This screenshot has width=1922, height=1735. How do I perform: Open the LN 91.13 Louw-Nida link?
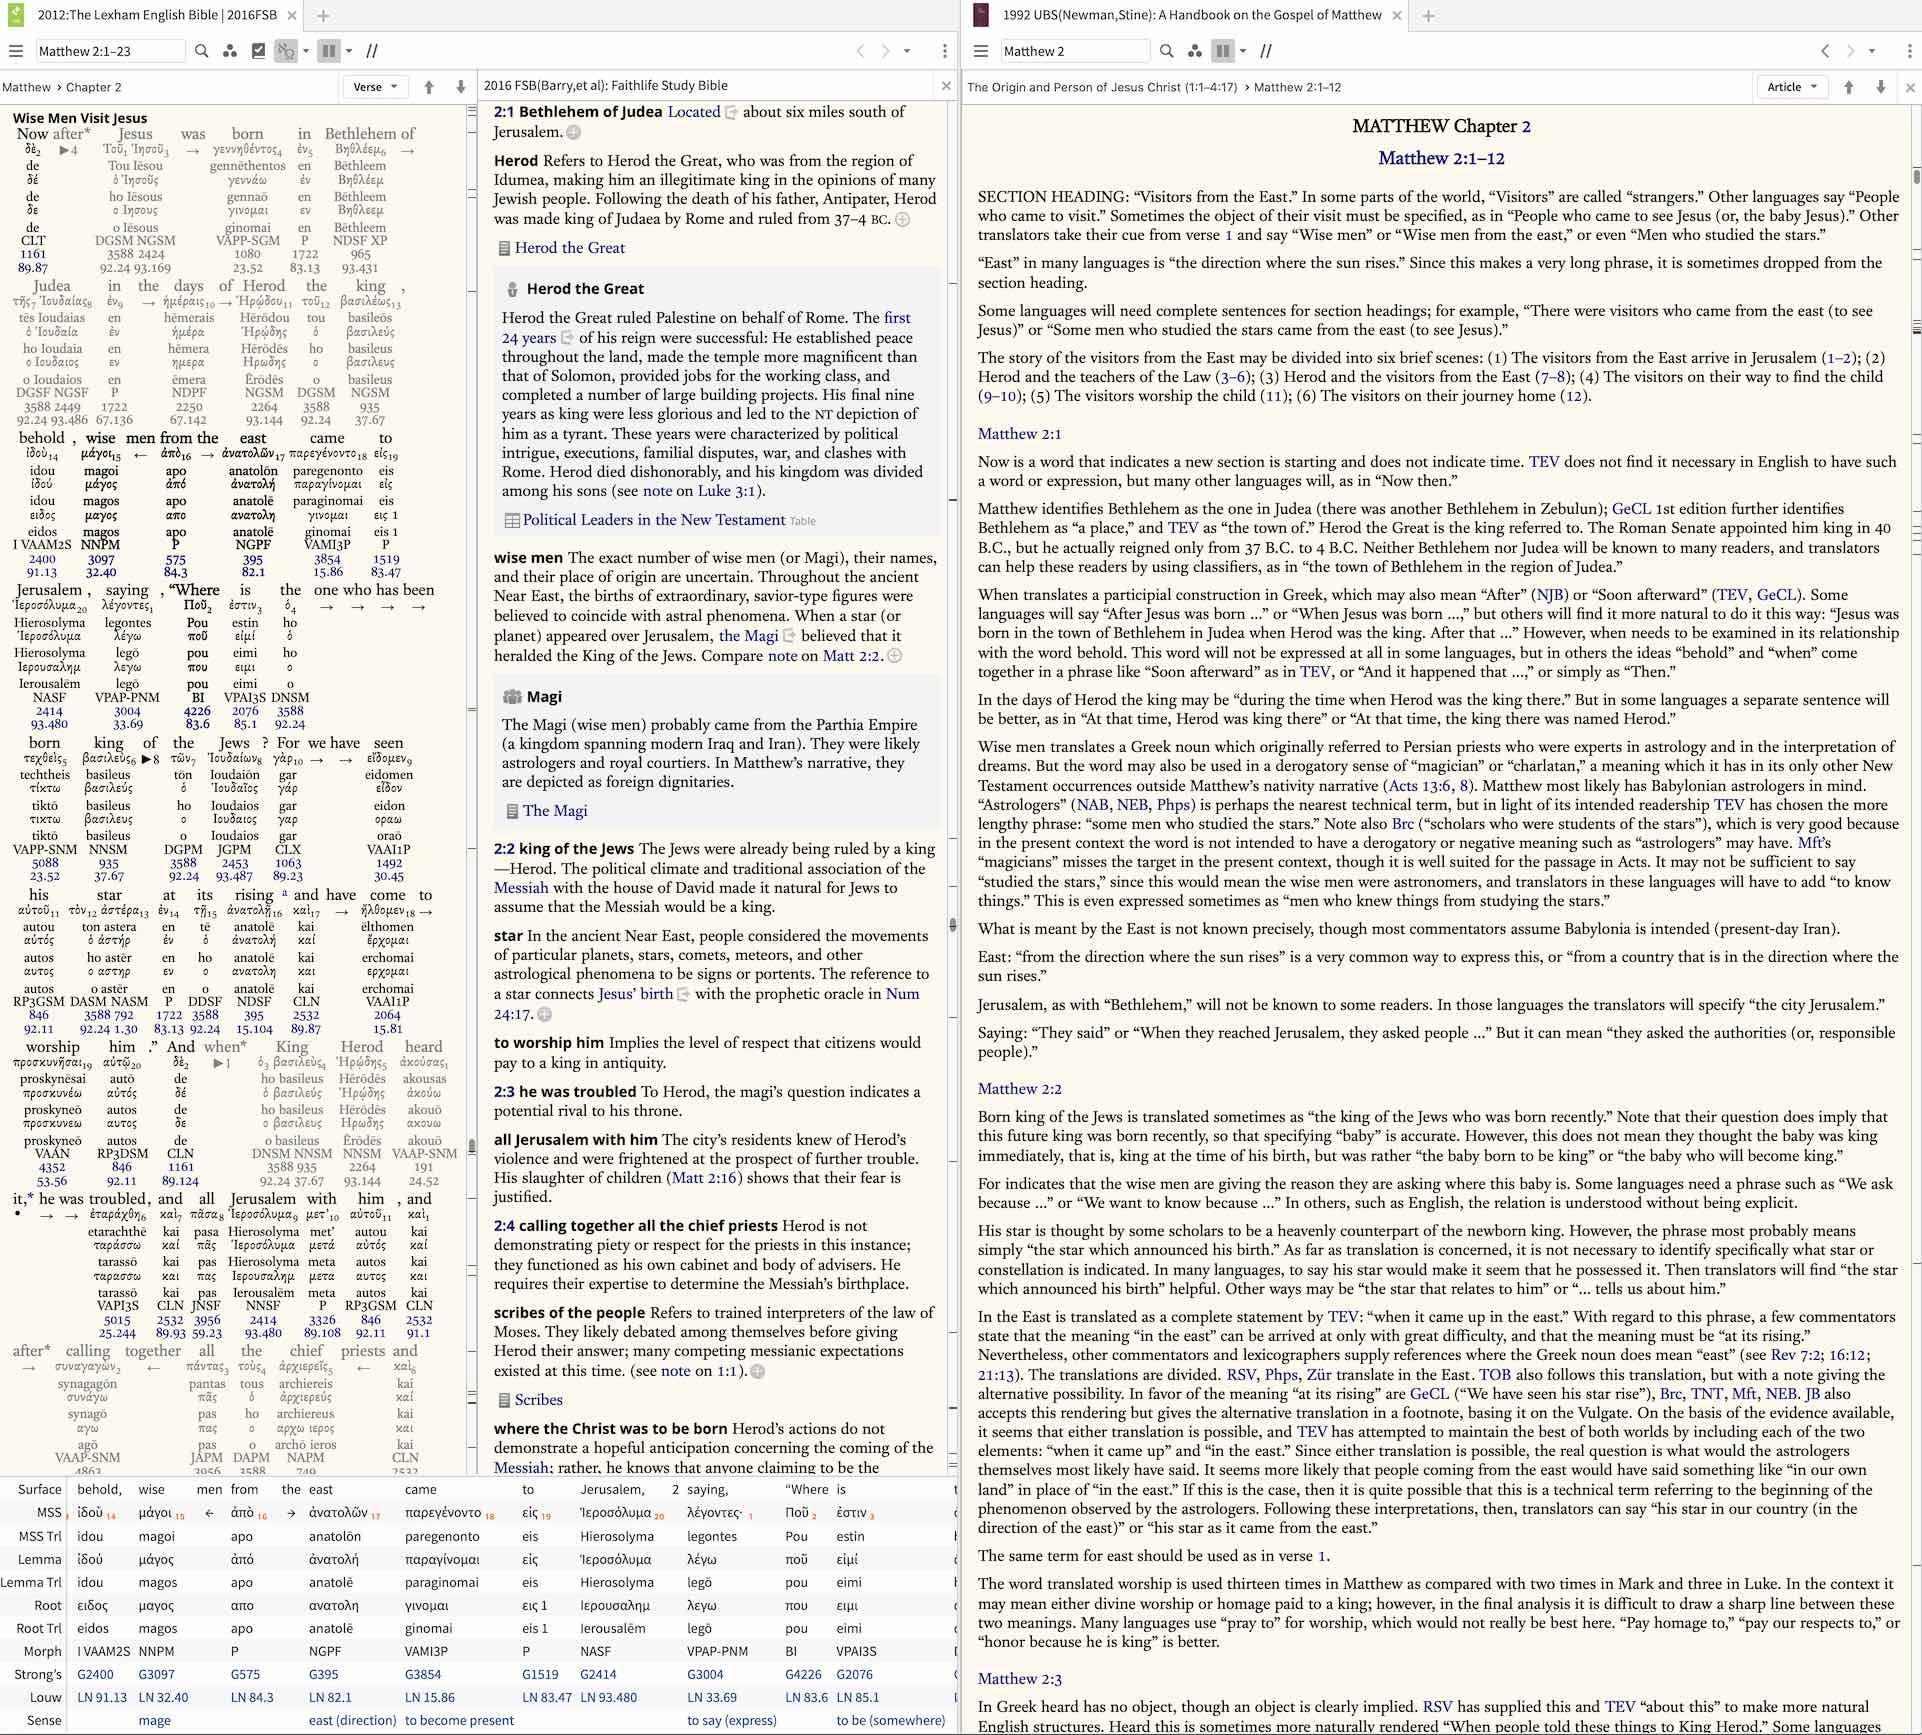coord(102,1697)
